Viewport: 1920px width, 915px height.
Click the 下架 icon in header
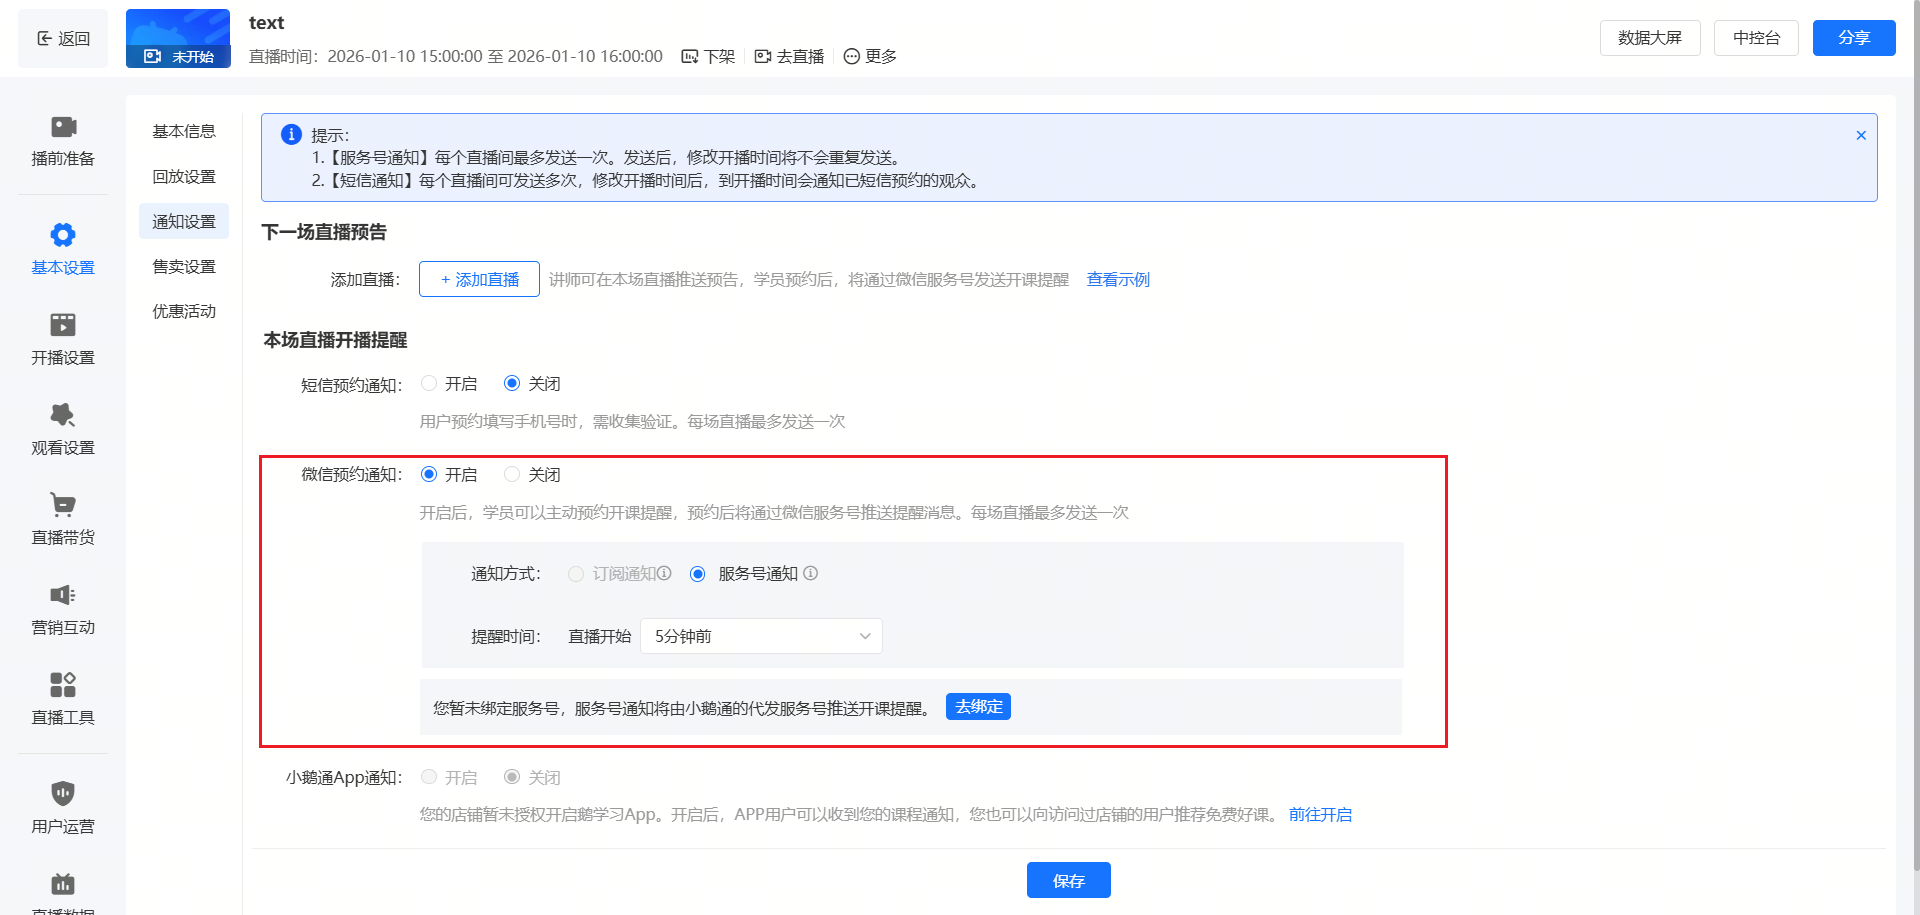click(x=690, y=57)
